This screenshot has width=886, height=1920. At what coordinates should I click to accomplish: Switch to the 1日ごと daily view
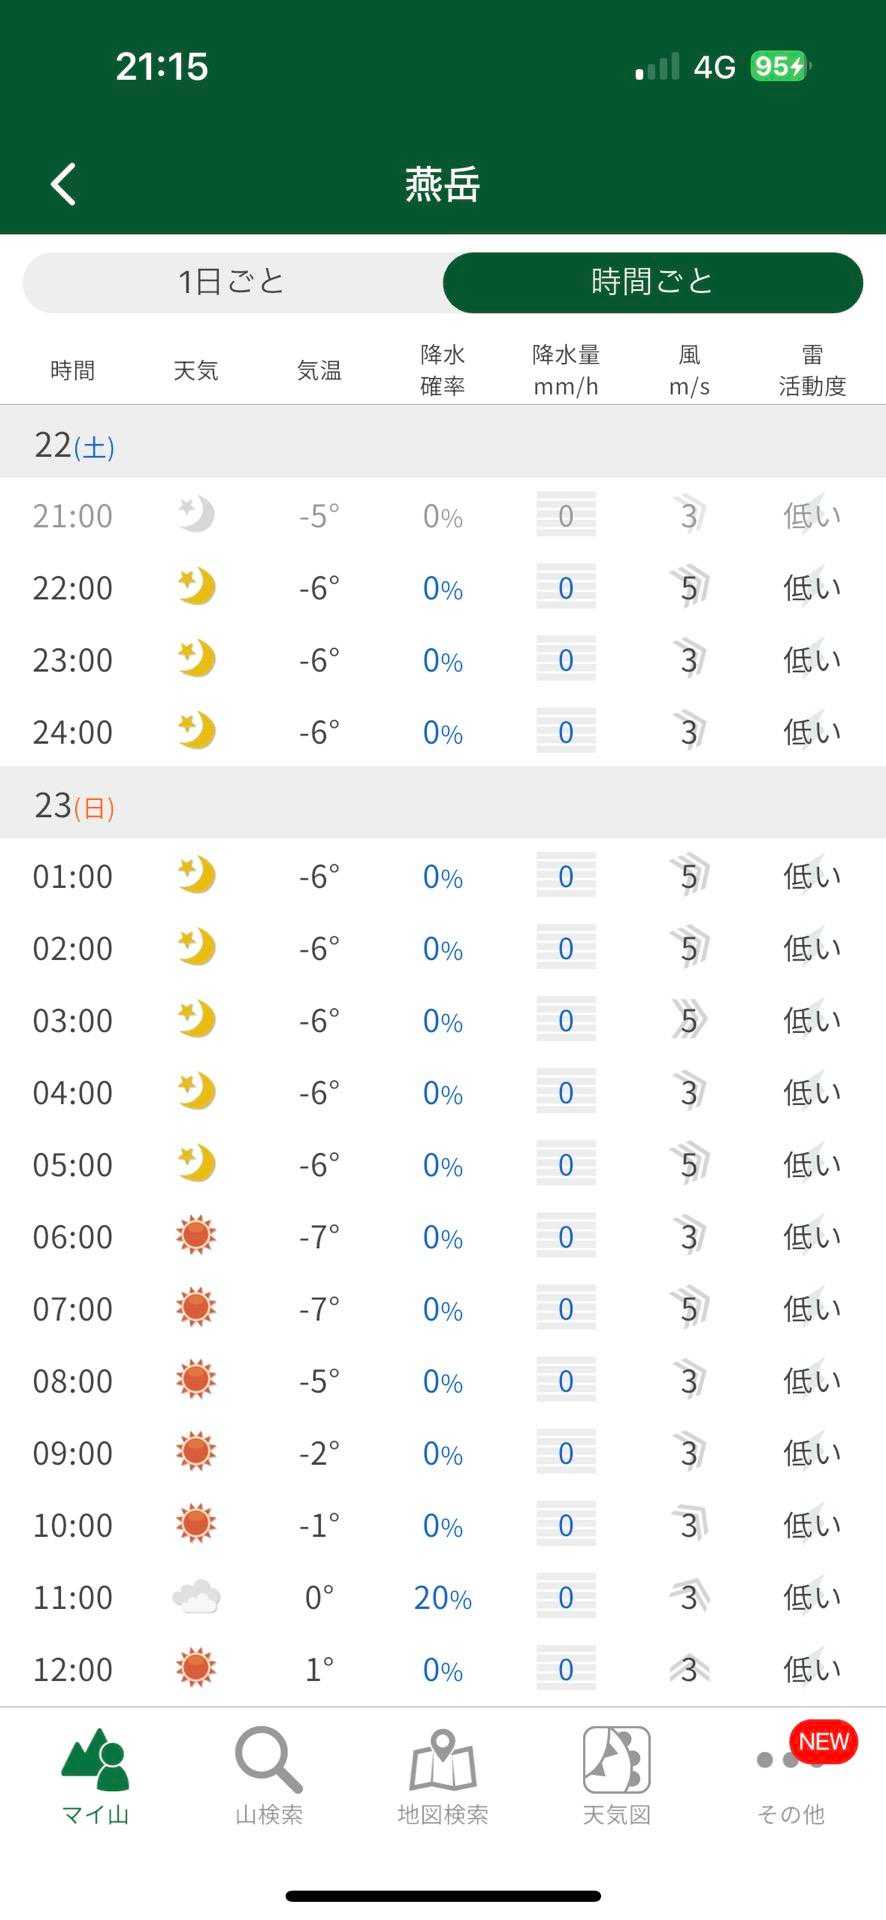click(232, 282)
